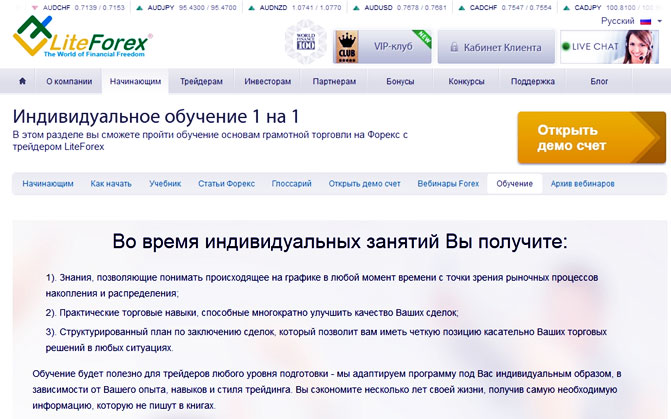Click the live chat operator photo

pos(639,47)
